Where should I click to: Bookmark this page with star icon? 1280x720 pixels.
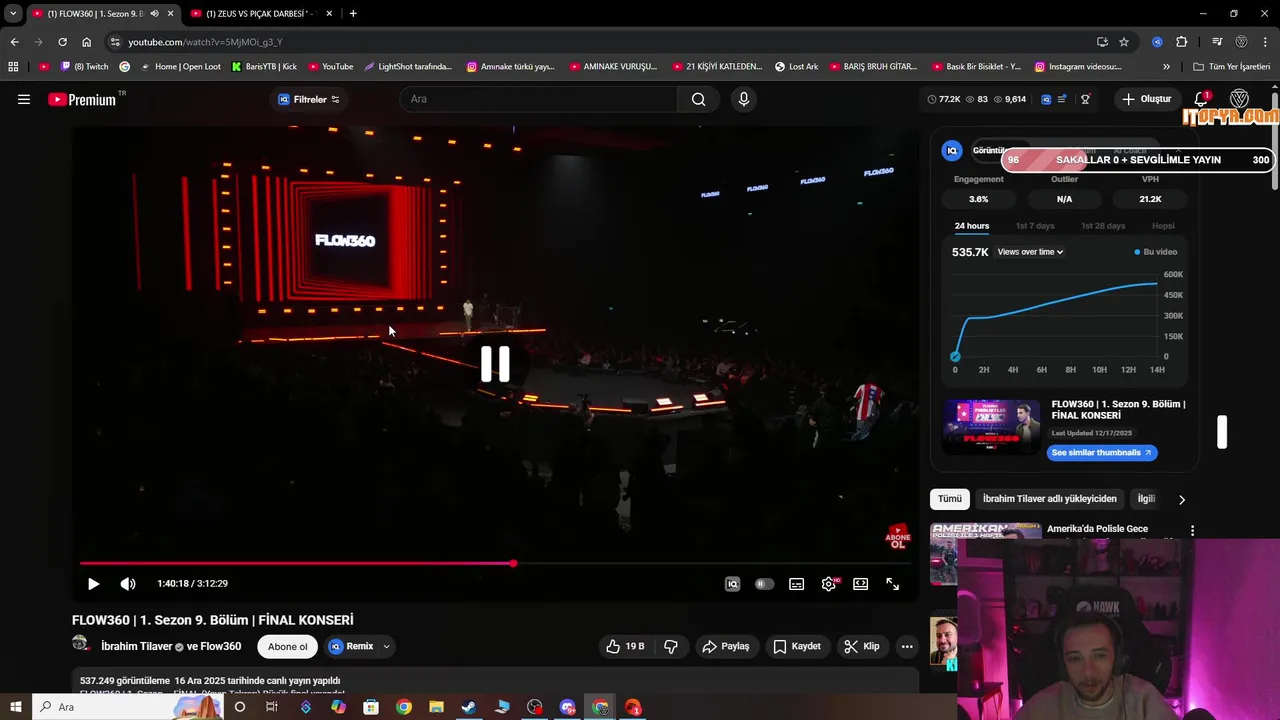(1124, 42)
